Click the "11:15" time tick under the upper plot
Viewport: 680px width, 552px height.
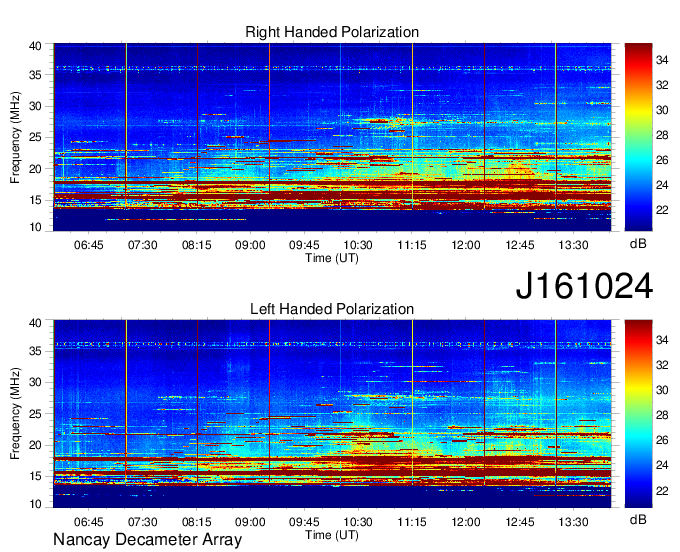coord(412,245)
